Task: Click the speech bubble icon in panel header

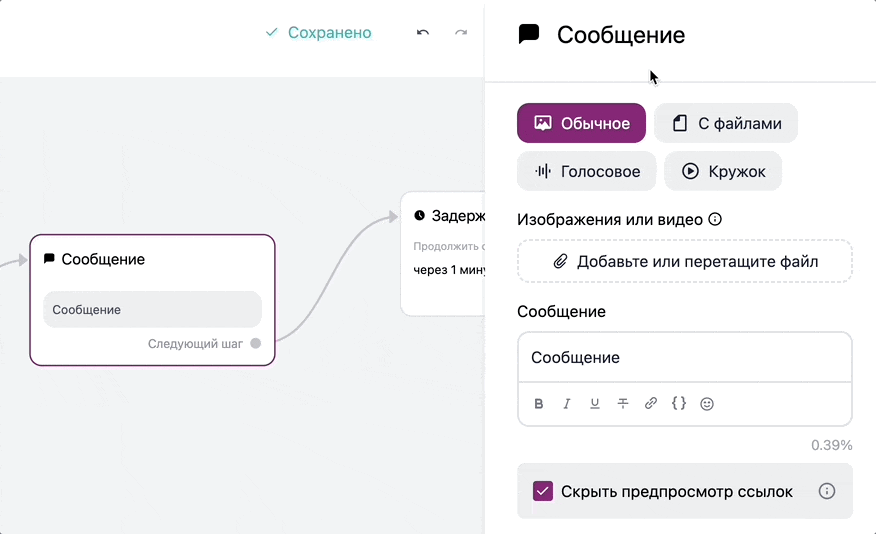Action: 529,34
